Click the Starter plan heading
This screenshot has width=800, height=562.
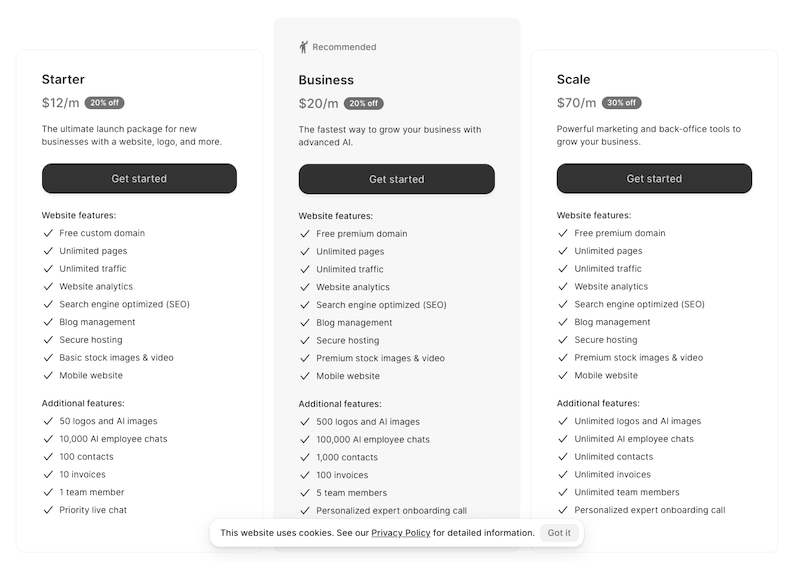(63, 79)
